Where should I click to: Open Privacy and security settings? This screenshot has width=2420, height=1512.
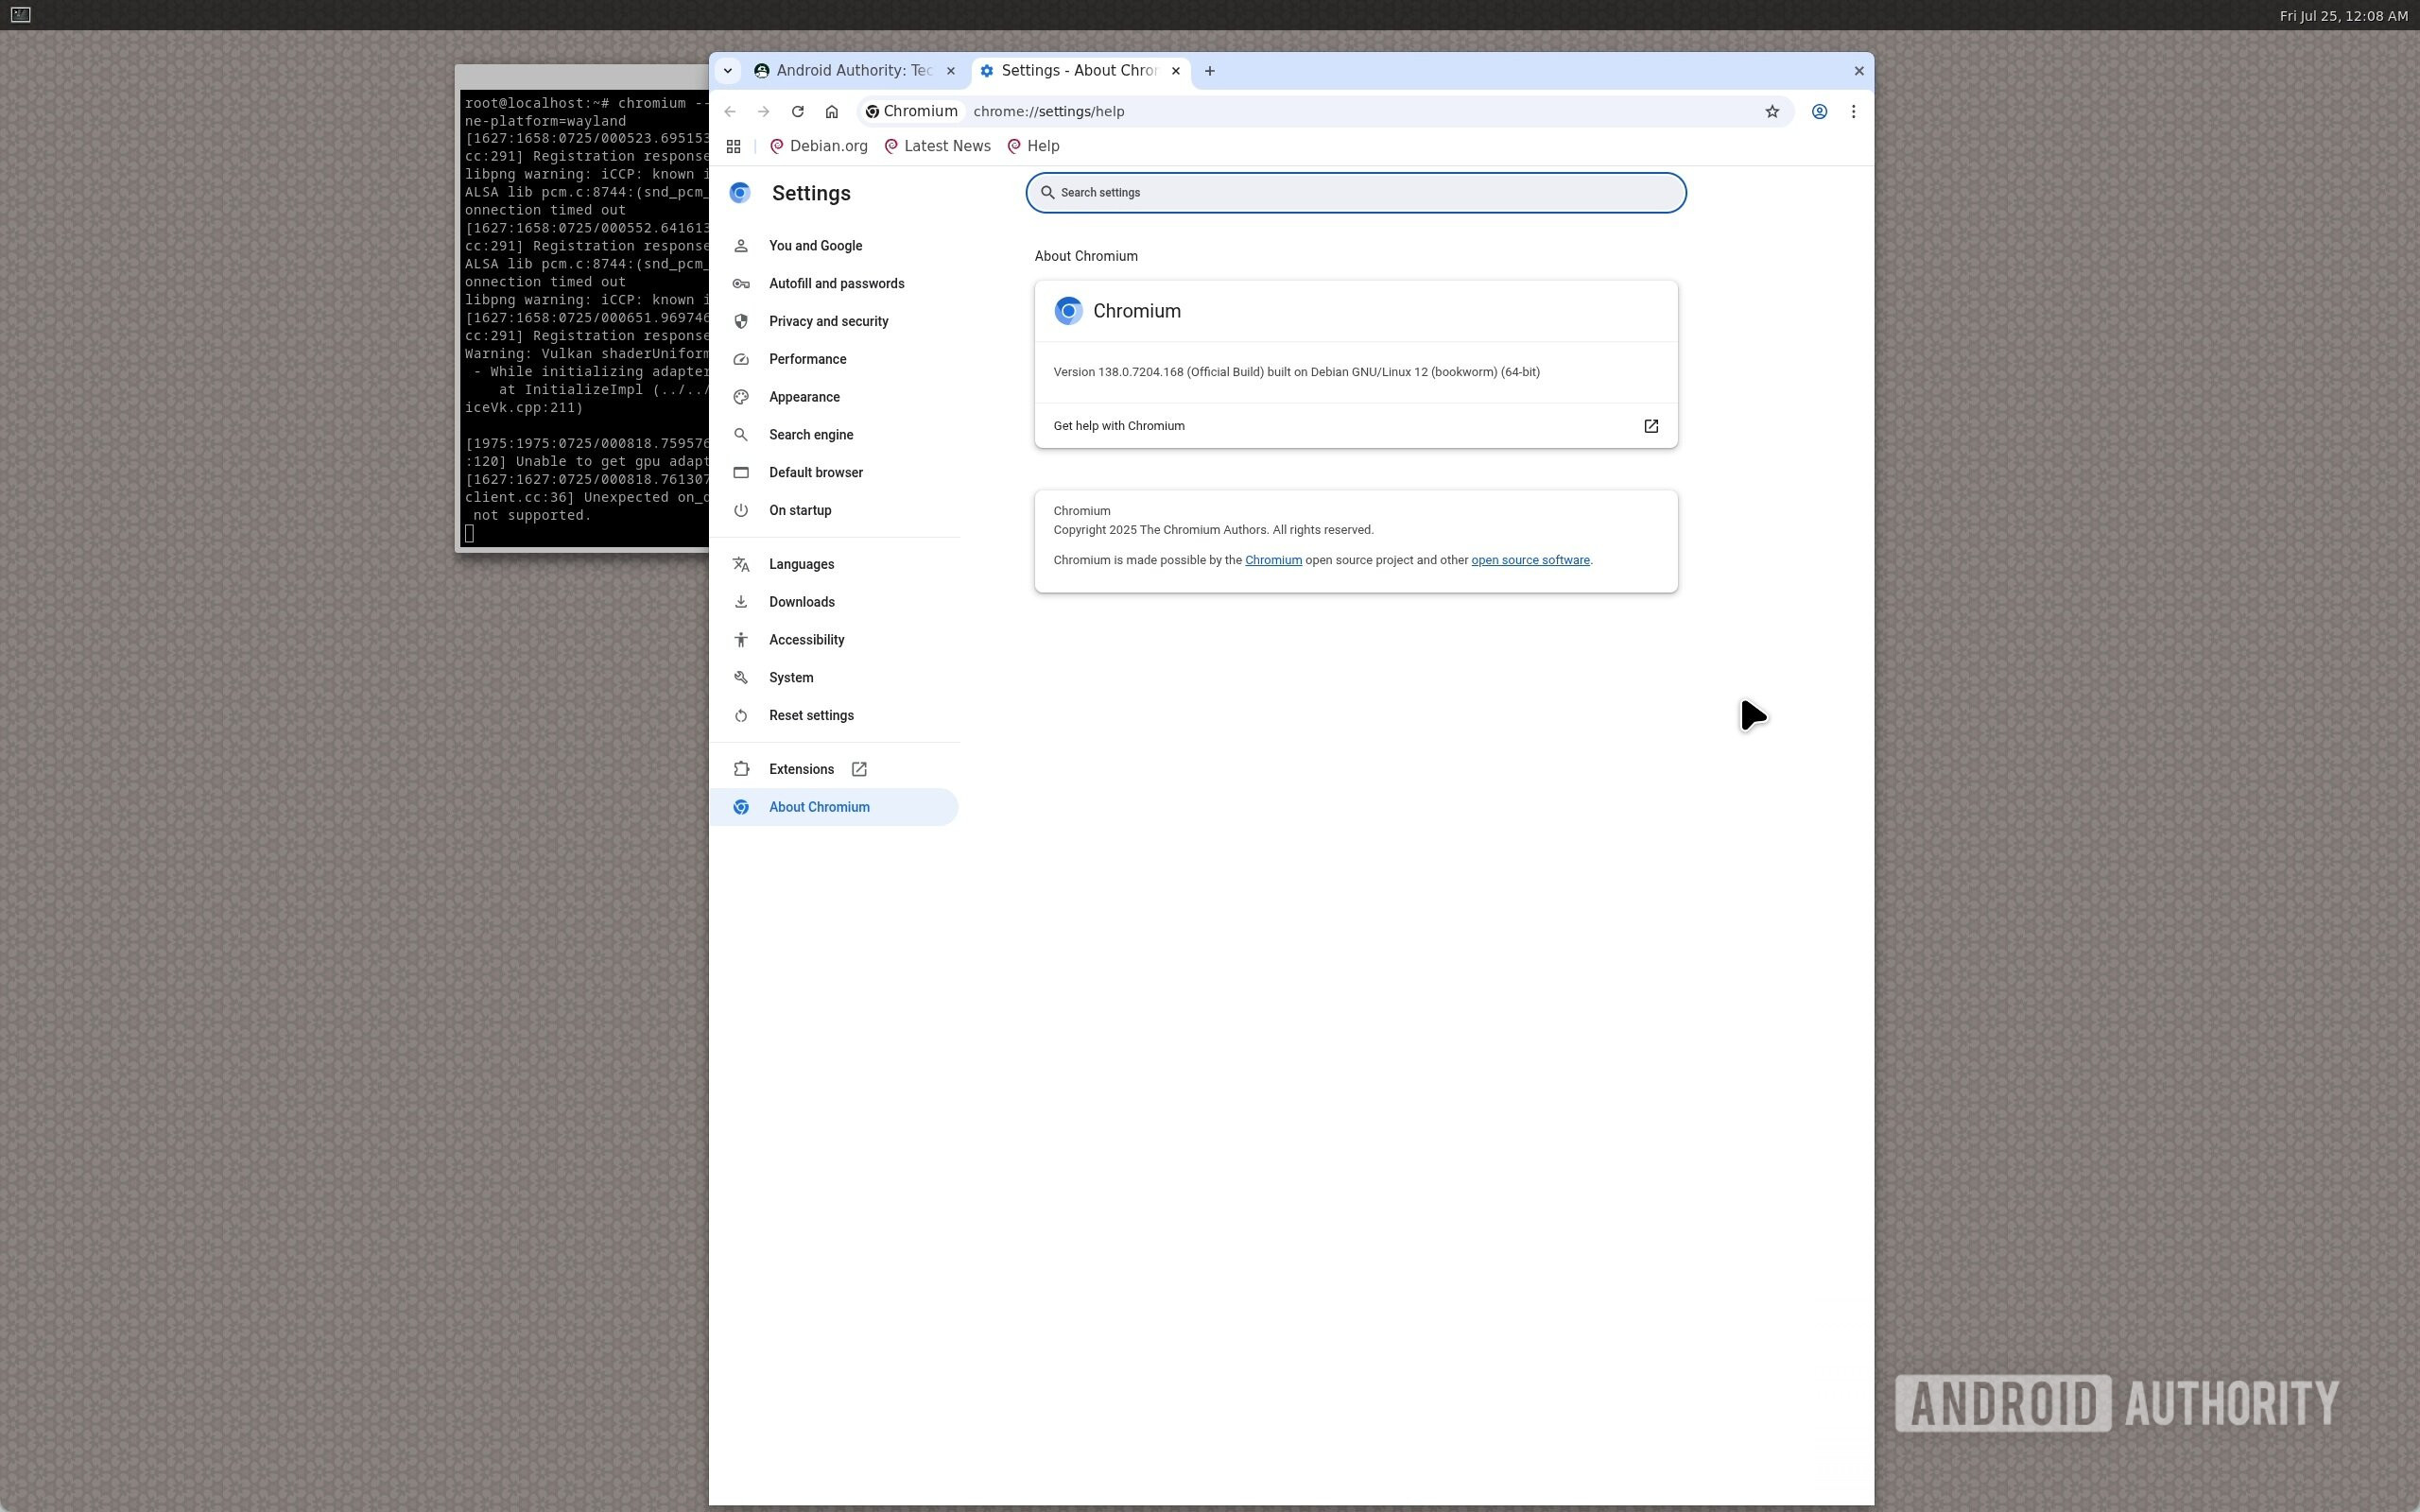(828, 322)
